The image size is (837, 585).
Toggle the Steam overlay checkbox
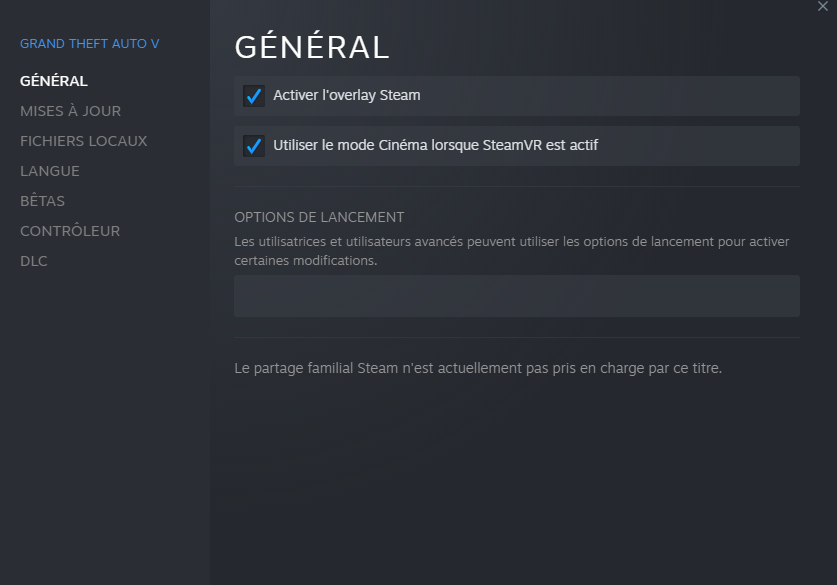254,96
